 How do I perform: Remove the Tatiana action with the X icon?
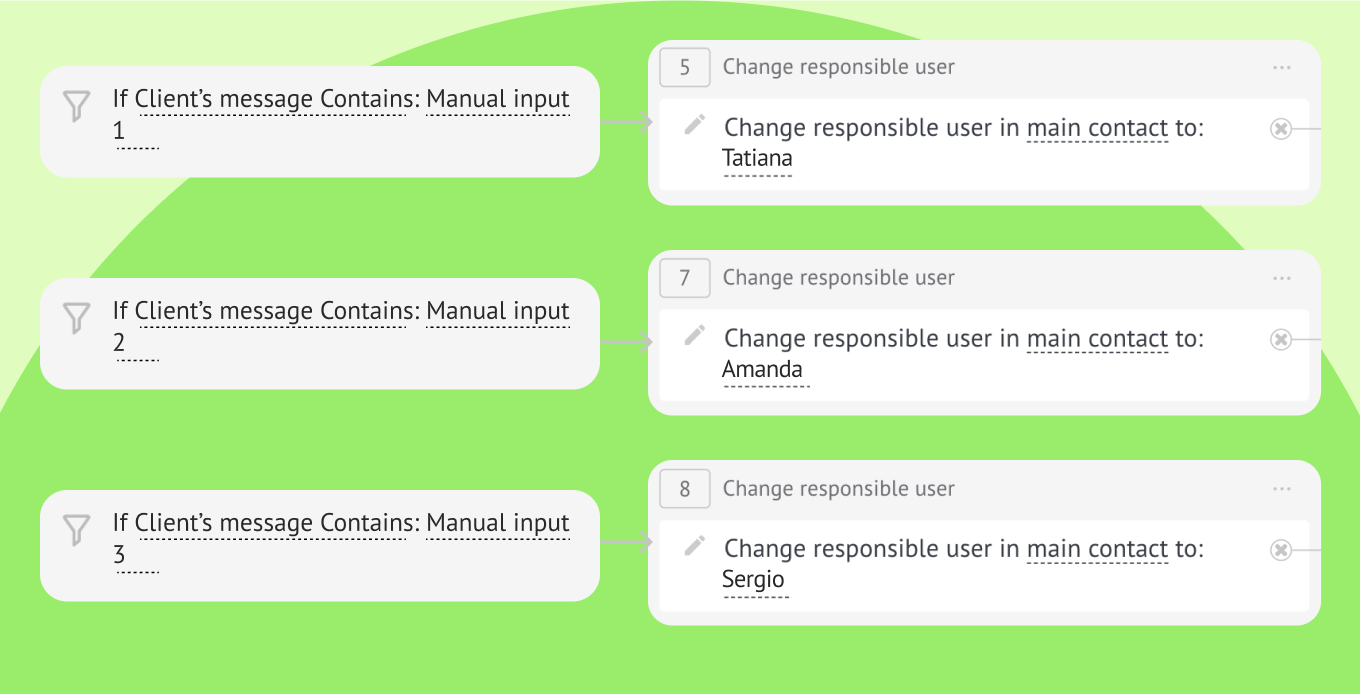[1281, 128]
